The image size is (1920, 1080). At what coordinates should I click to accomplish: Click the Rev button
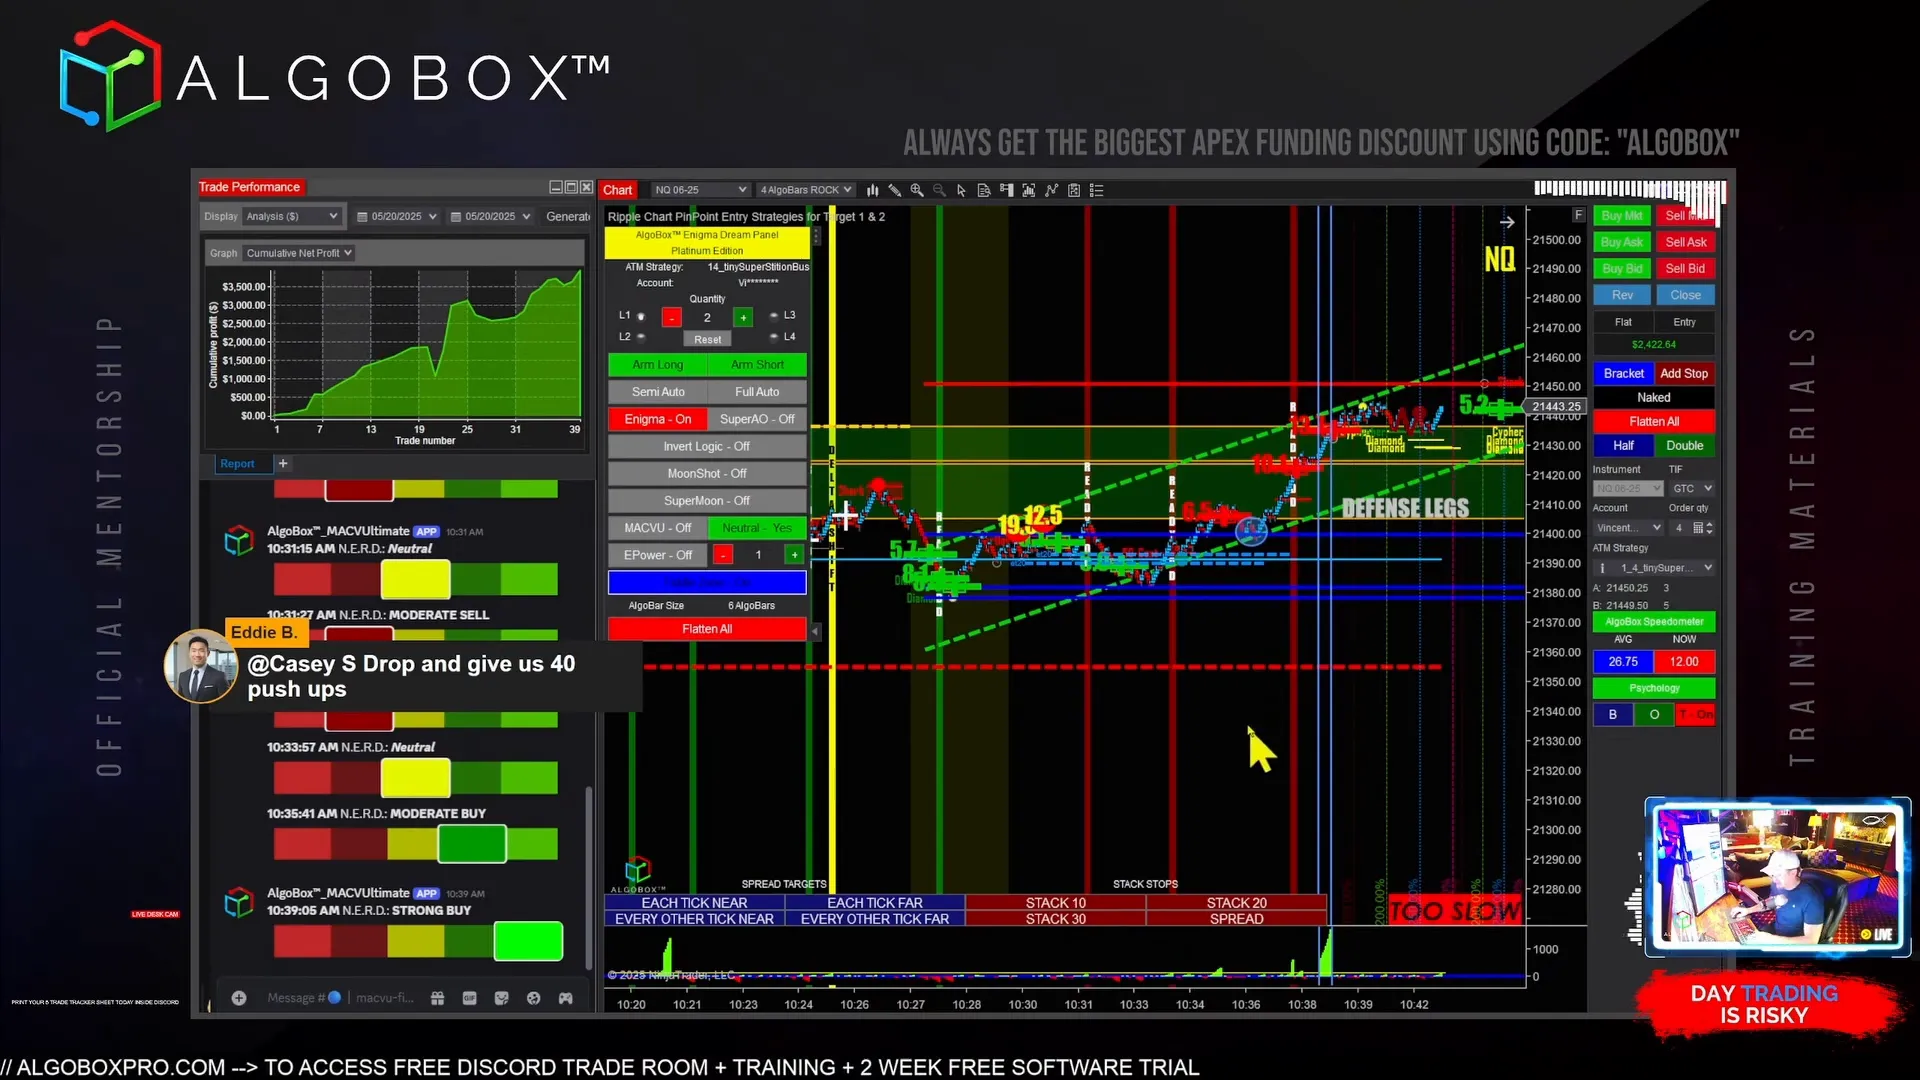1622,295
